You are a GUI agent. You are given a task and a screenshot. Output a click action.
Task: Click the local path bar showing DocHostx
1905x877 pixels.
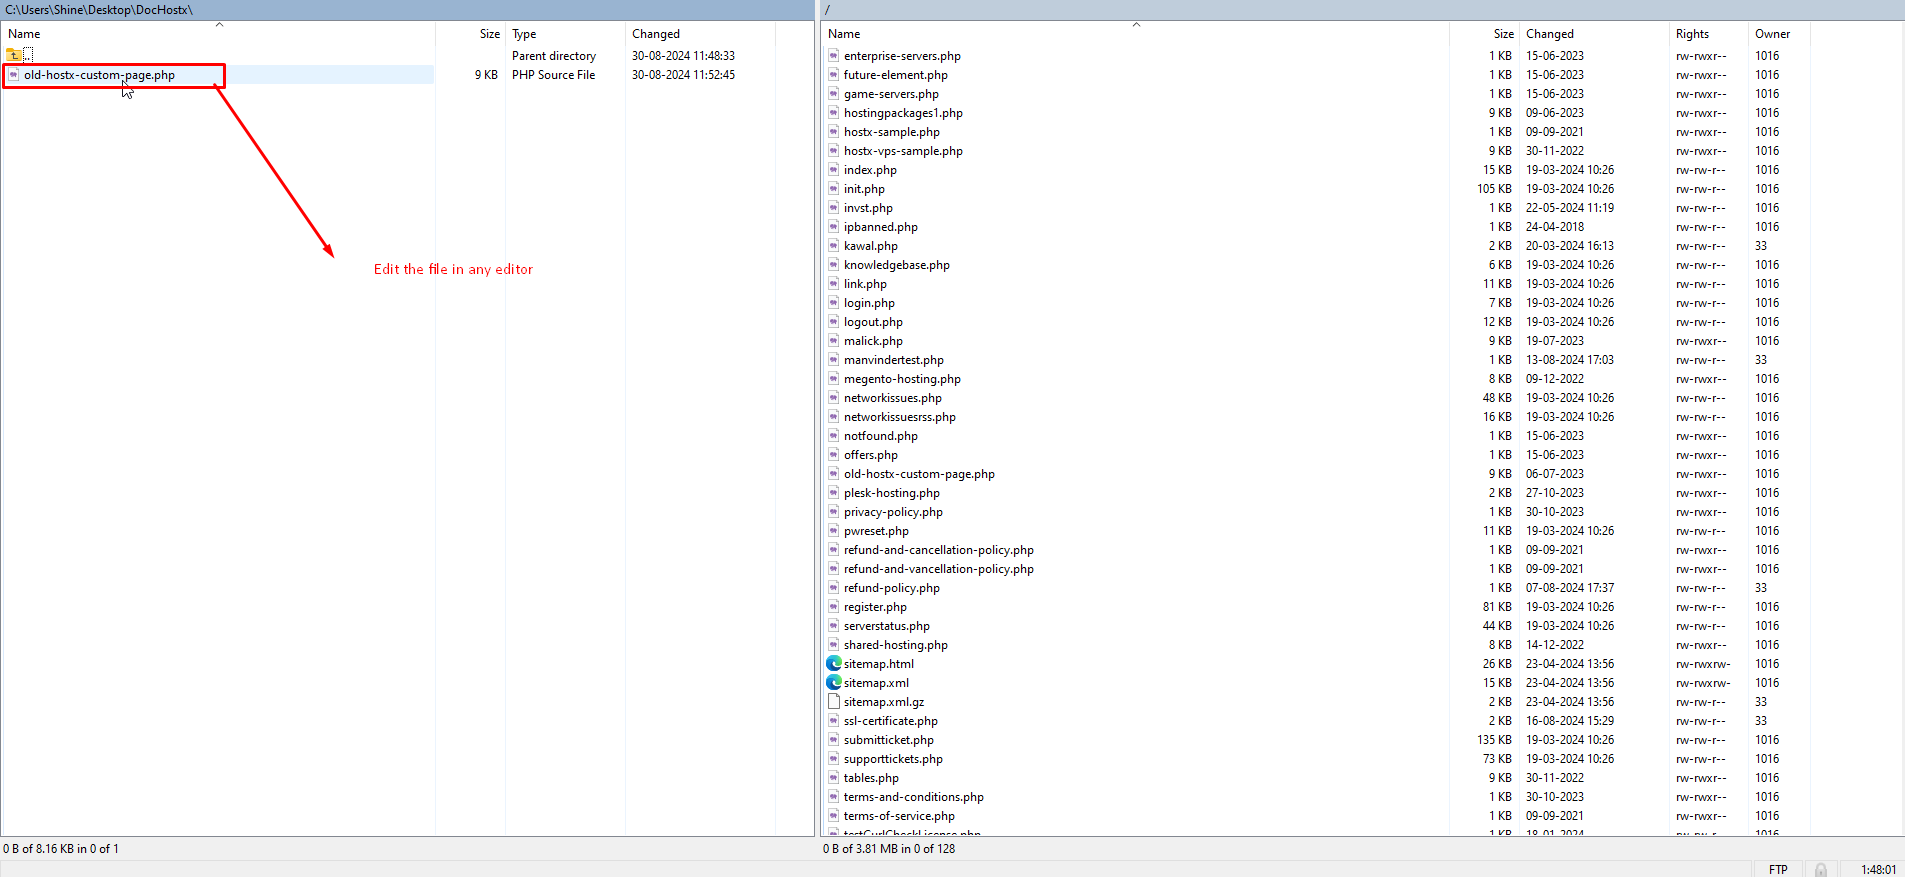100,10
